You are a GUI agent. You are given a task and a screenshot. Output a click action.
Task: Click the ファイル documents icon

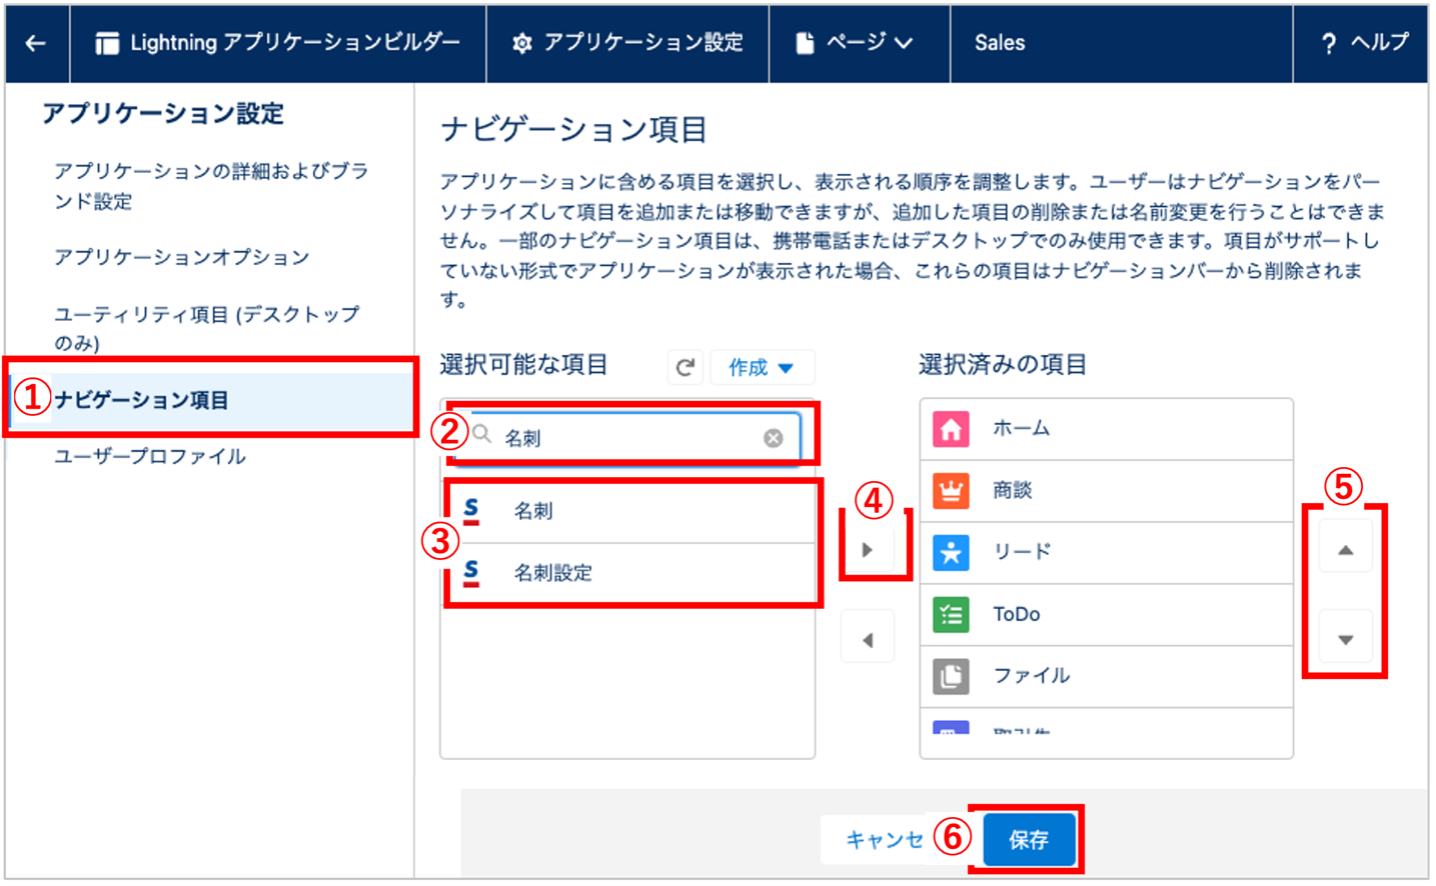click(951, 676)
